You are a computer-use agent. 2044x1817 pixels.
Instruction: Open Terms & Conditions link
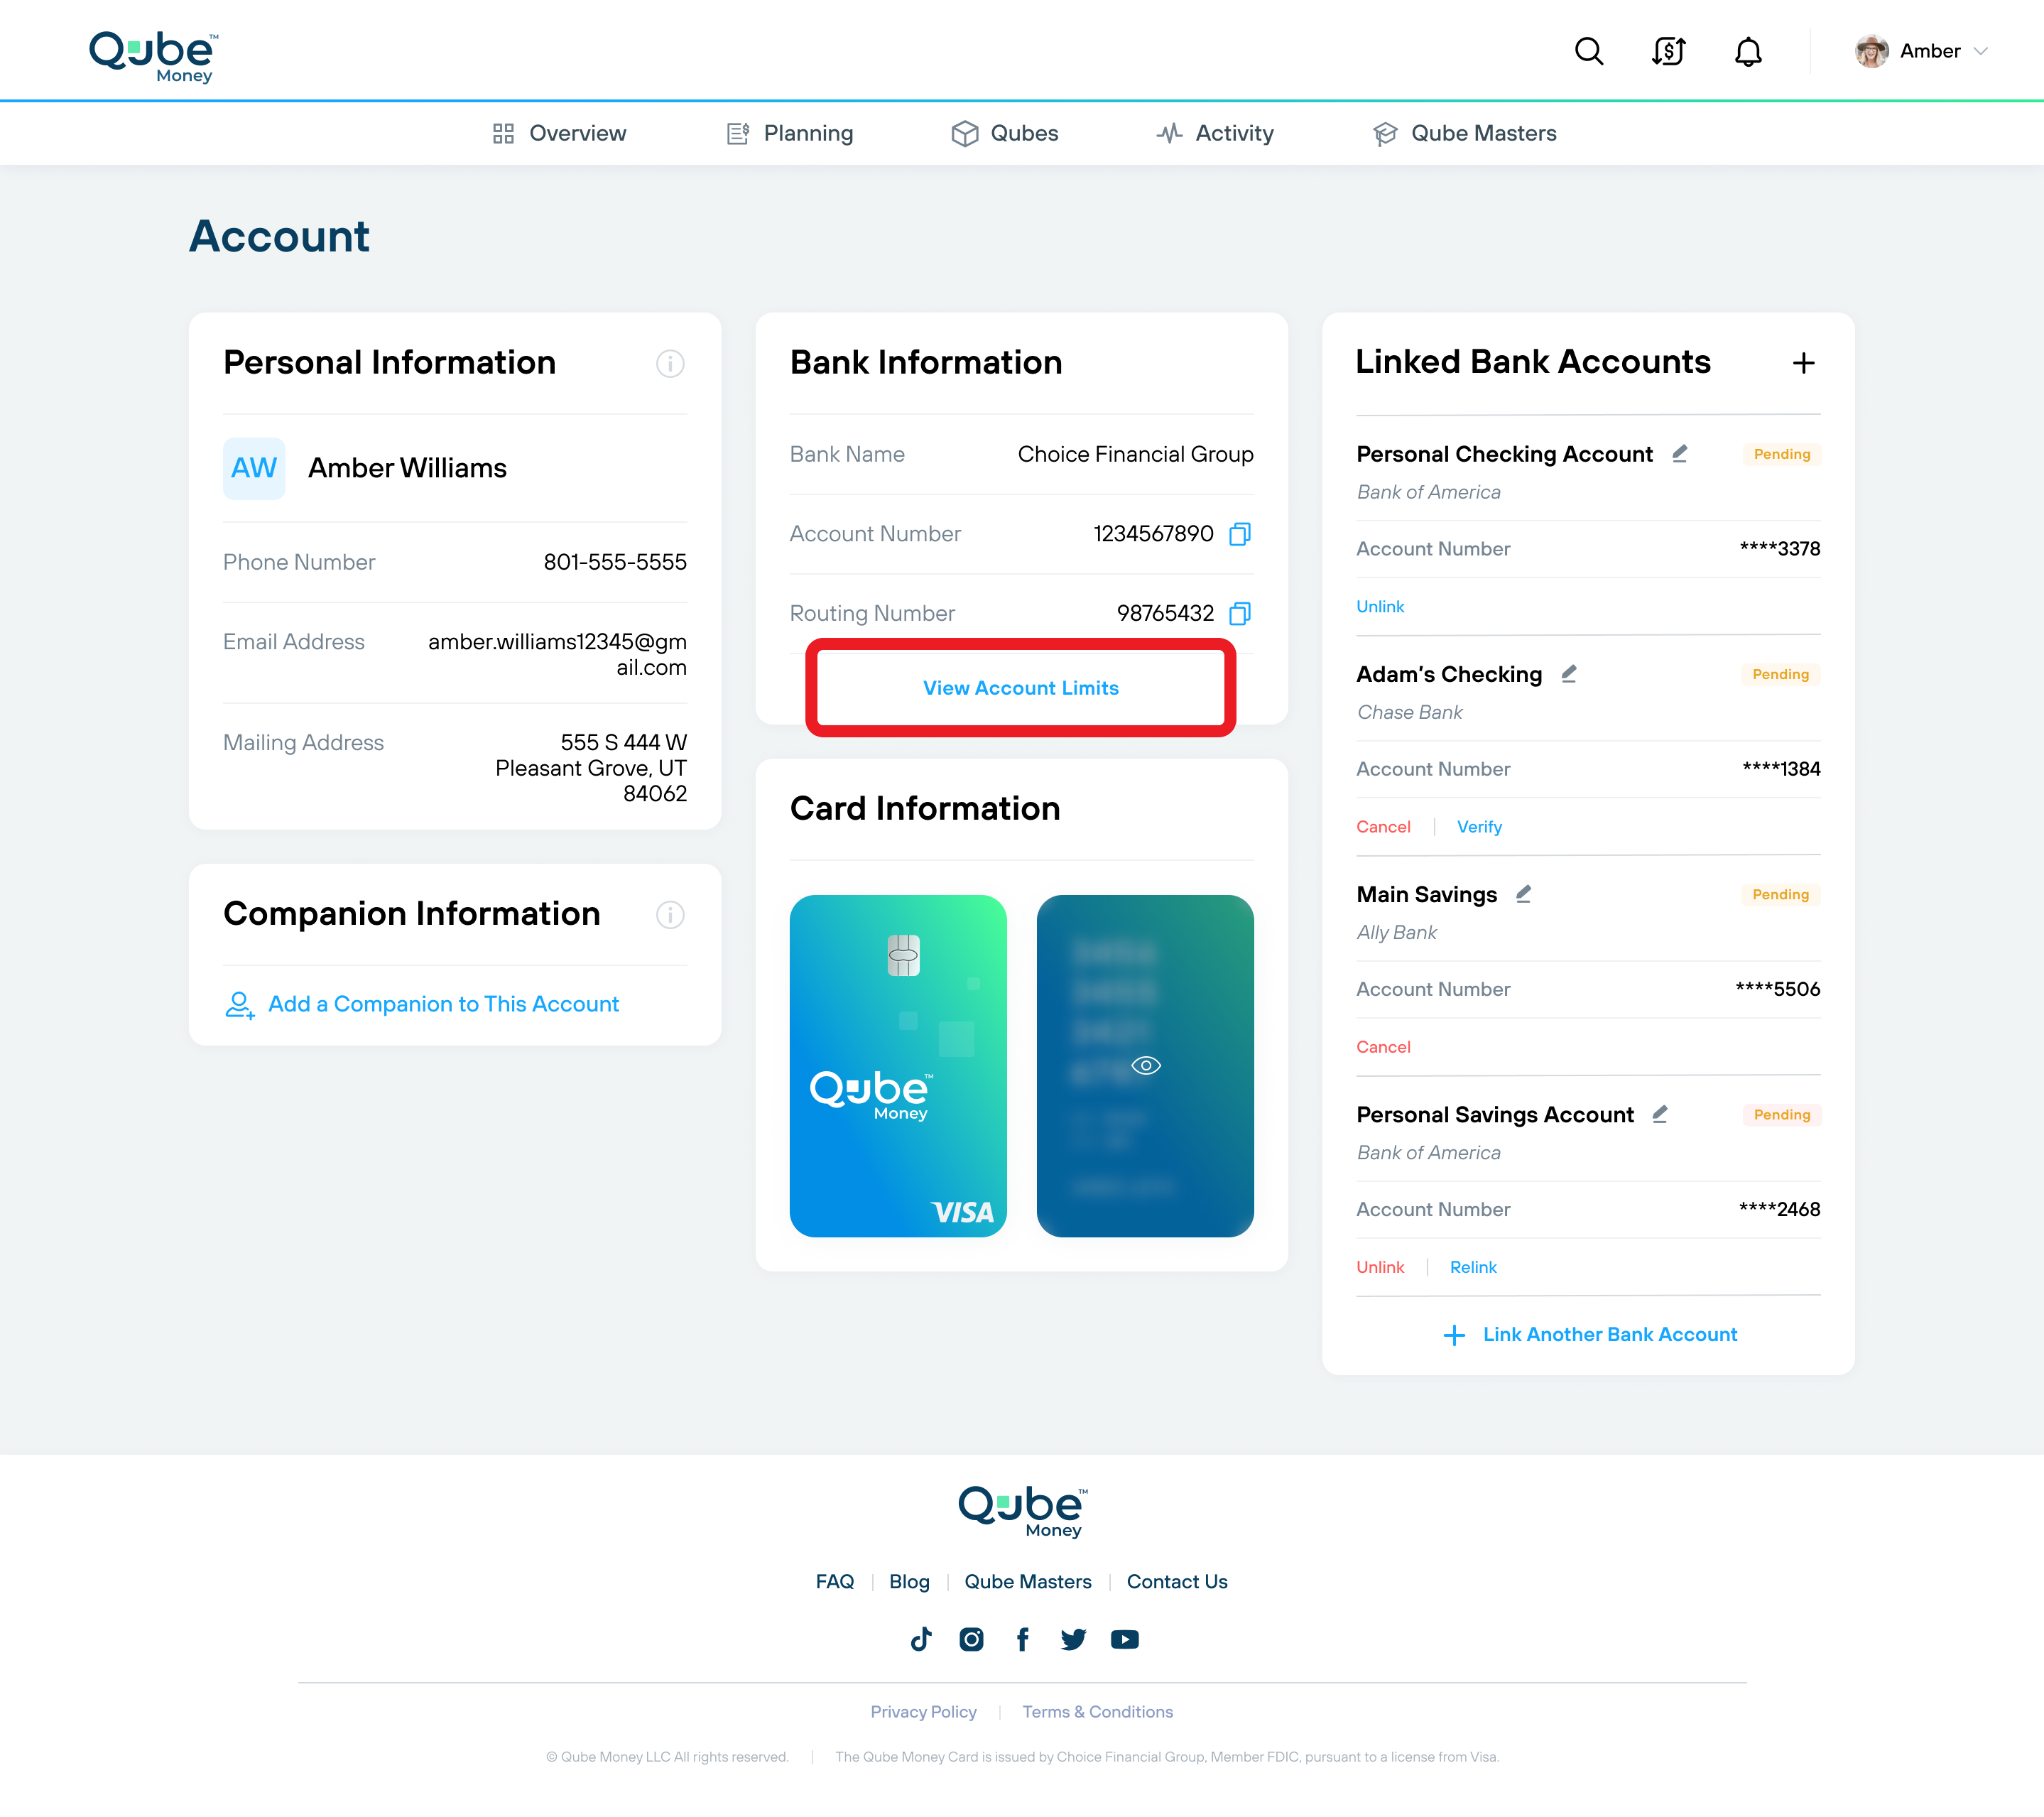1097,1711
